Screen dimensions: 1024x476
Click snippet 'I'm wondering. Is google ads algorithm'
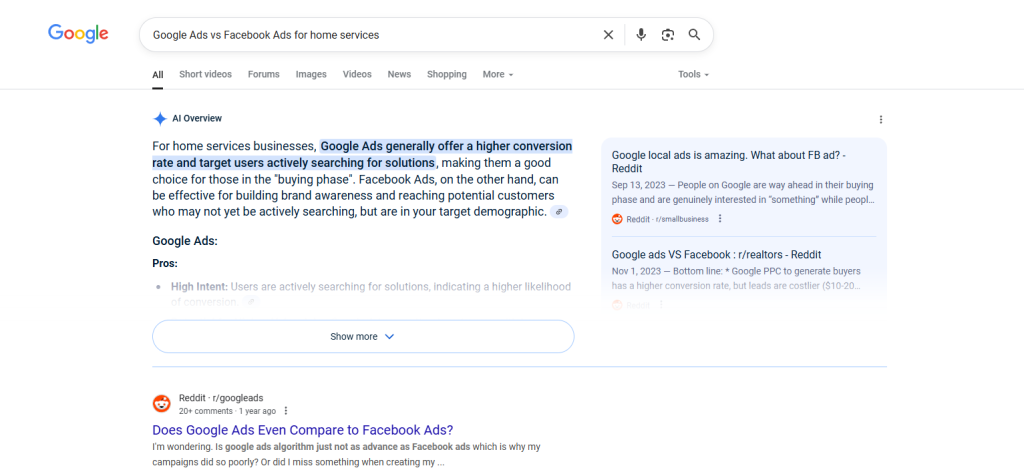[346, 454]
